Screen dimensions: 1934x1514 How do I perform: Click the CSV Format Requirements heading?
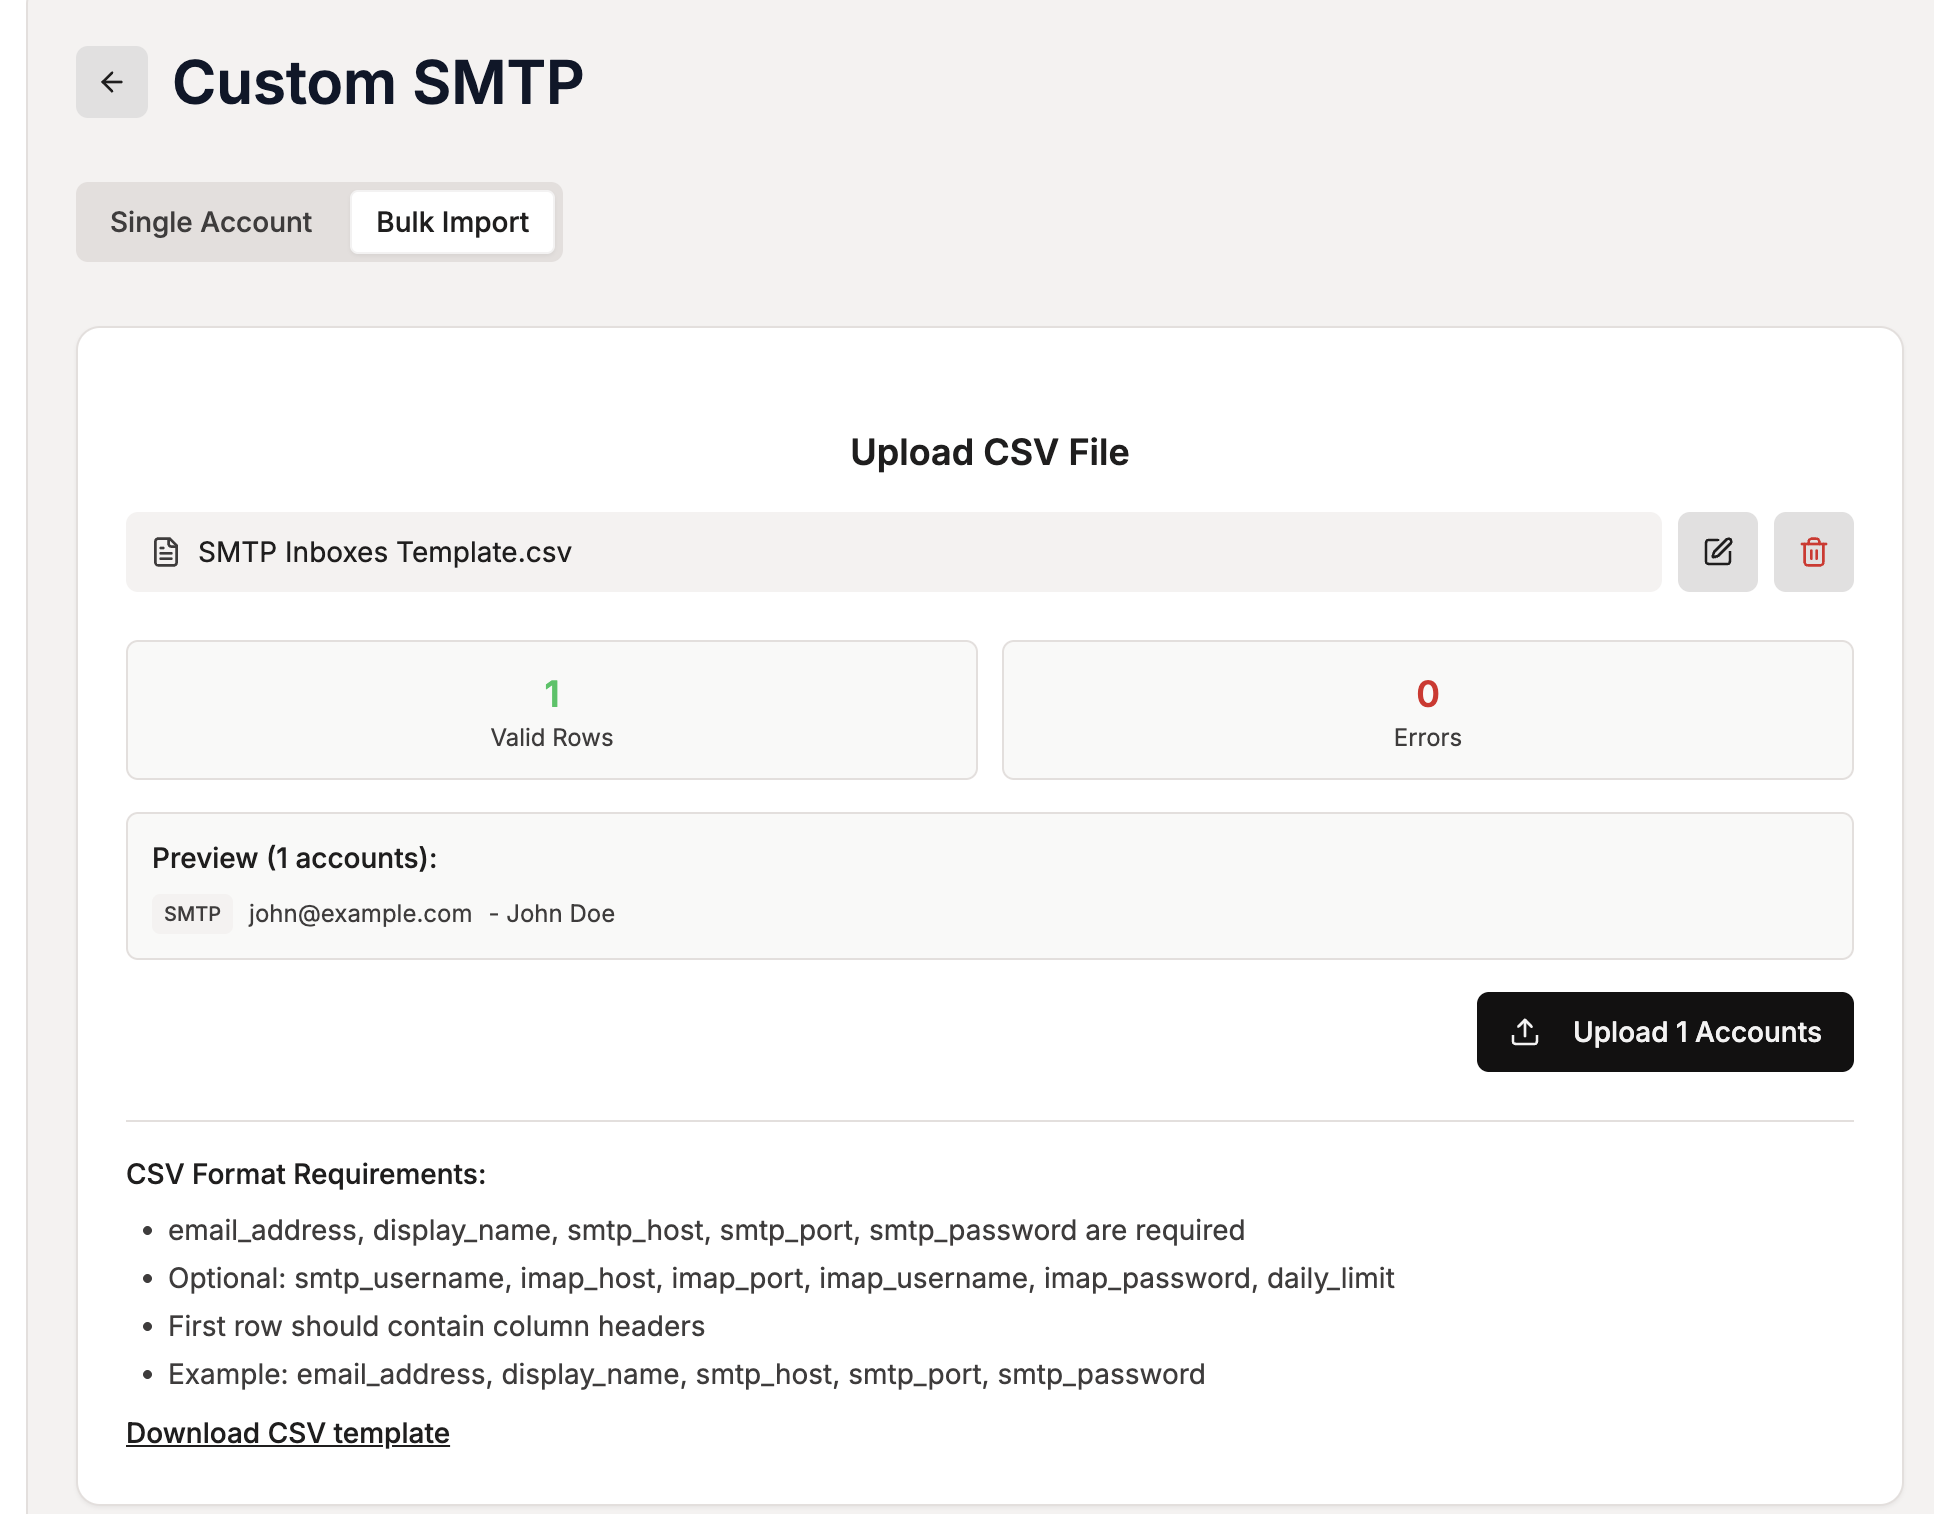click(x=306, y=1174)
